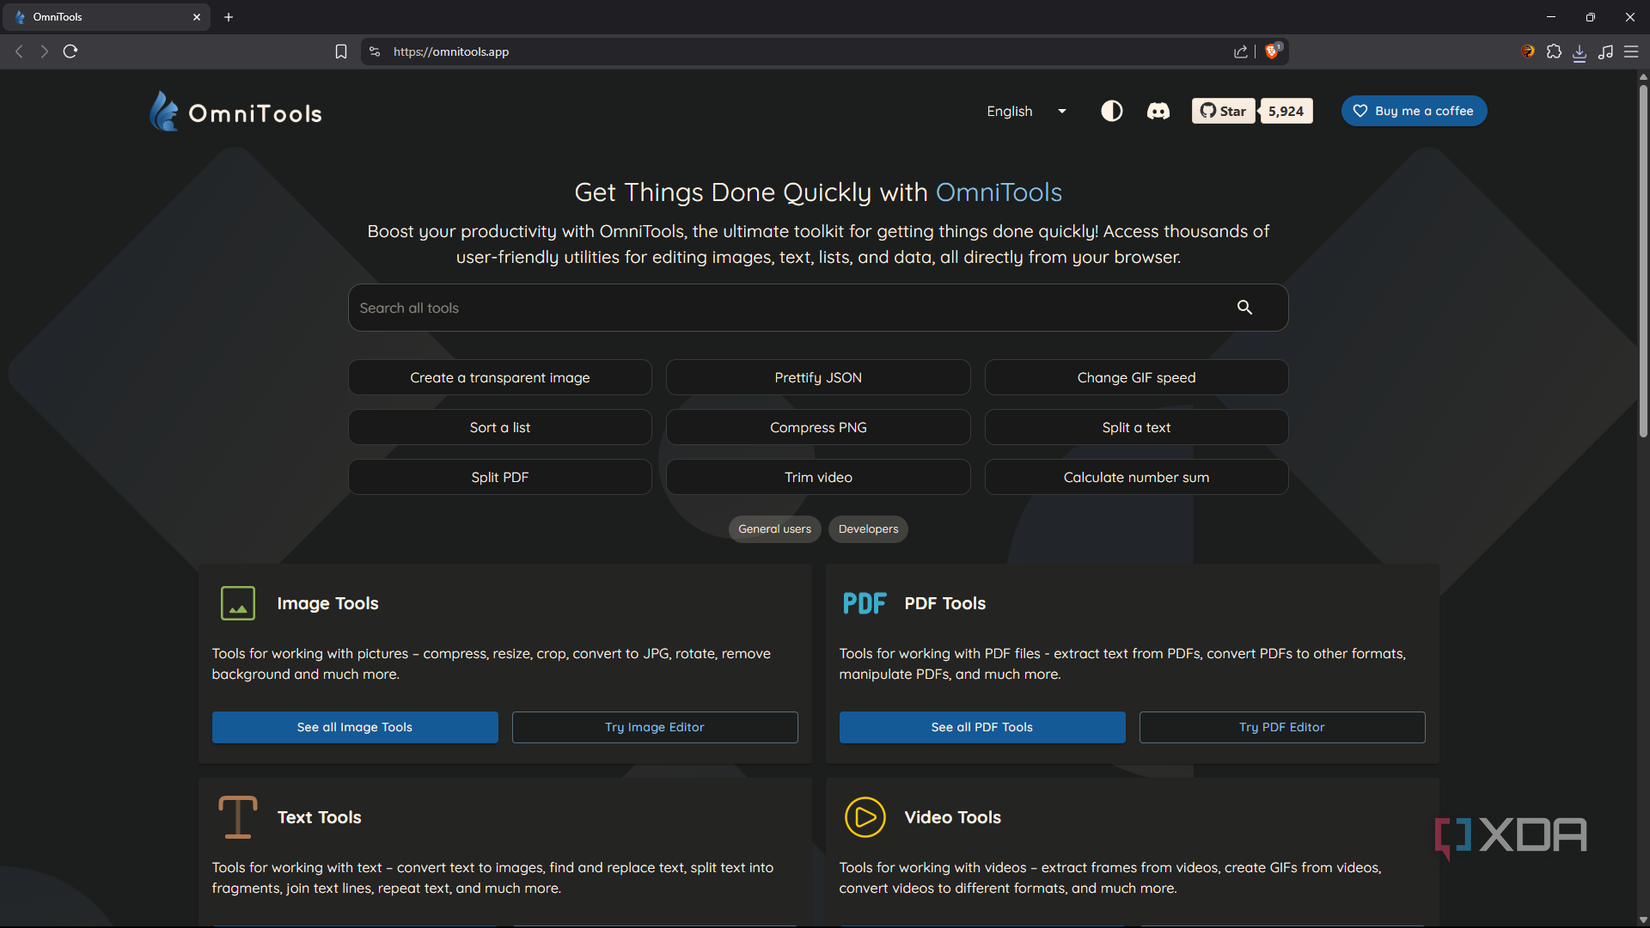Click the GitHub Star button
Image resolution: width=1650 pixels, height=928 pixels.
click(x=1223, y=111)
